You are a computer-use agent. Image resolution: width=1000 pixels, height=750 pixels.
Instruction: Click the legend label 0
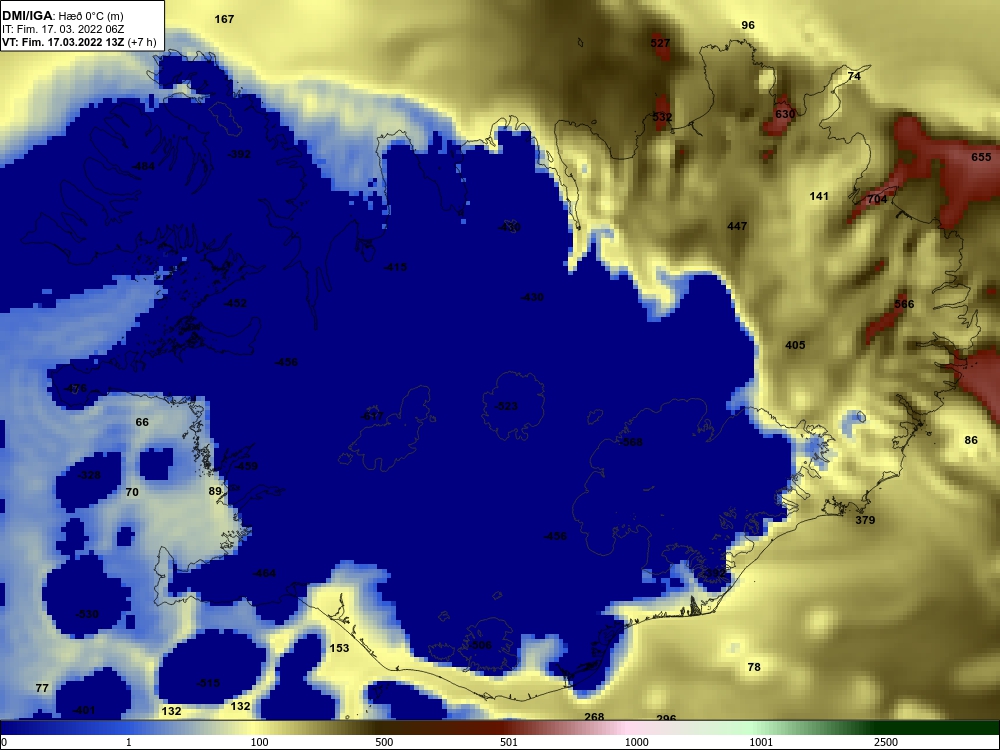pos(3,742)
